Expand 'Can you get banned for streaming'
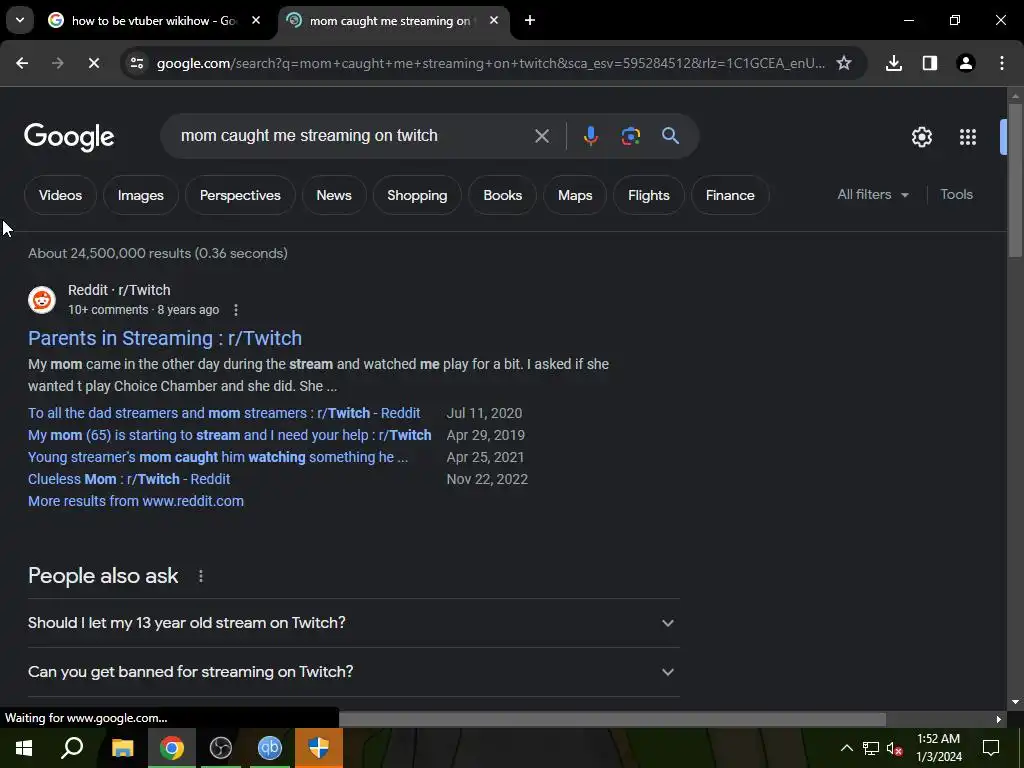This screenshot has height=768, width=1024. (353, 672)
